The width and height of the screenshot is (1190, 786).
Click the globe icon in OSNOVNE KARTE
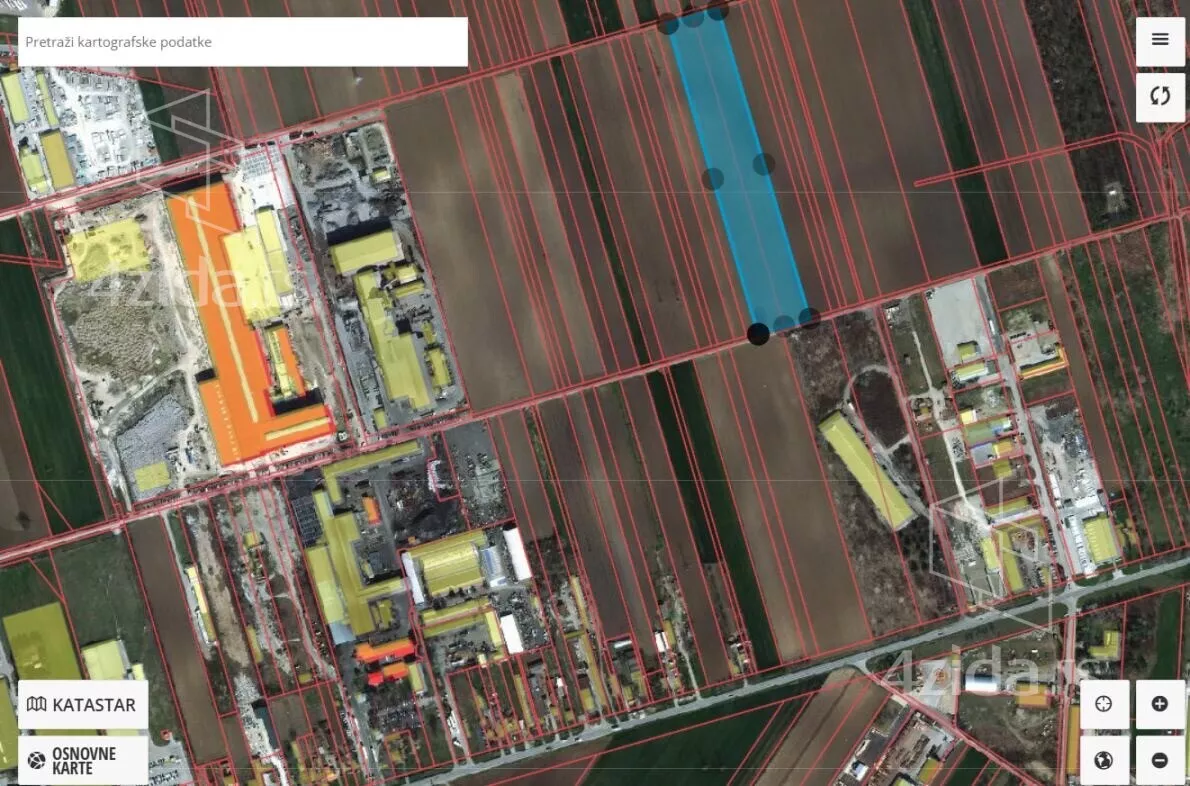pyautogui.click(x=36, y=760)
